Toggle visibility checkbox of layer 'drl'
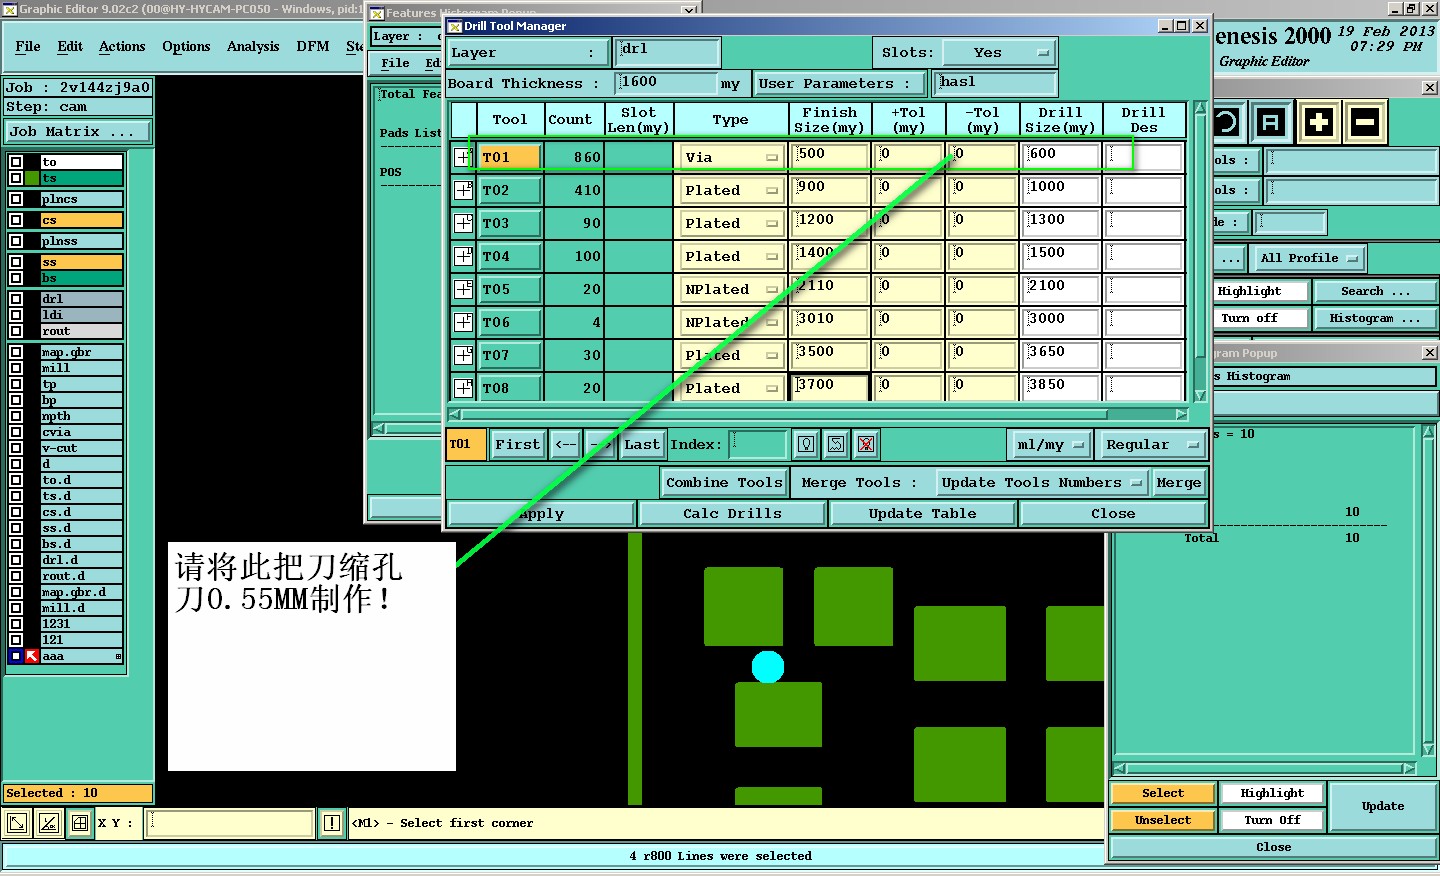 pyautogui.click(x=16, y=299)
